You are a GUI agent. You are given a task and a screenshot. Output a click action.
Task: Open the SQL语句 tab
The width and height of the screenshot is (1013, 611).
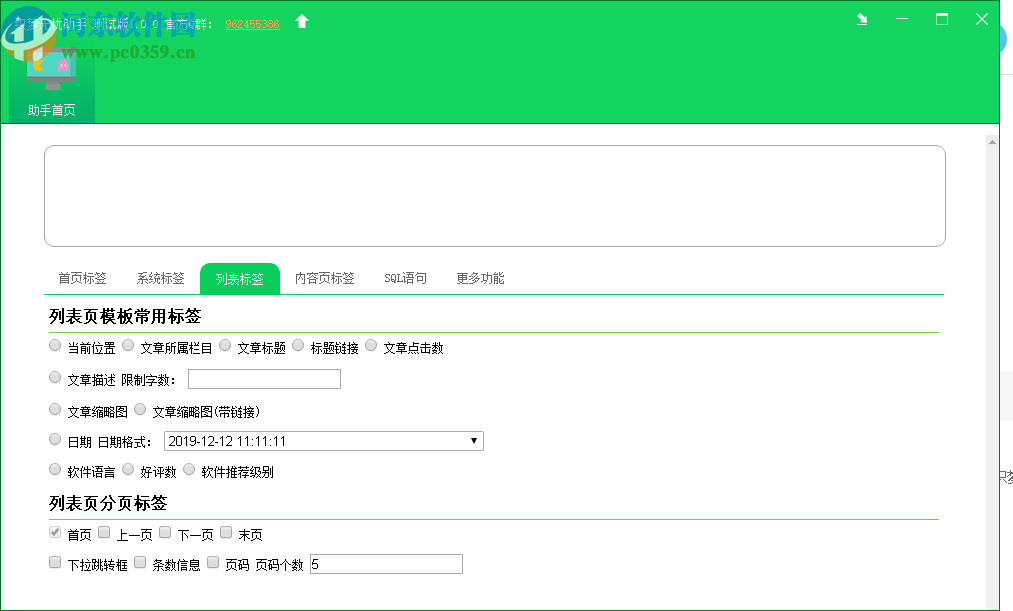tap(404, 278)
